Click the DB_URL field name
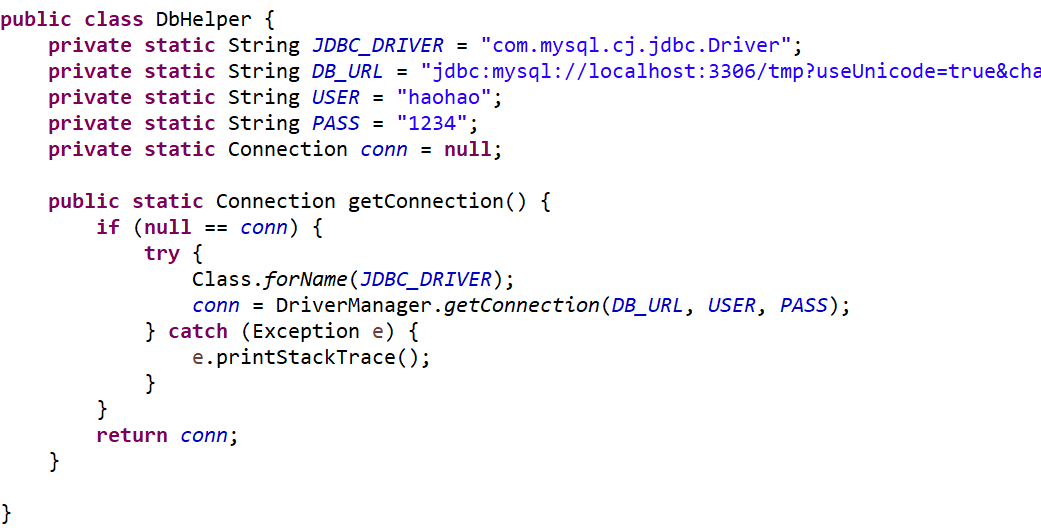 click(347, 72)
